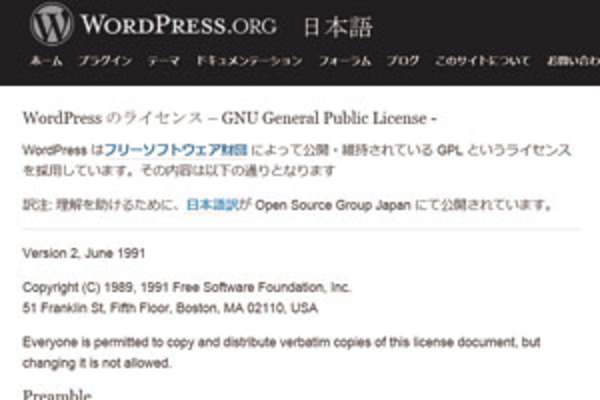Click the 51 Franklin St address line
Image resolution: width=600 pixels, height=400 pixels.
click(x=170, y=308)
